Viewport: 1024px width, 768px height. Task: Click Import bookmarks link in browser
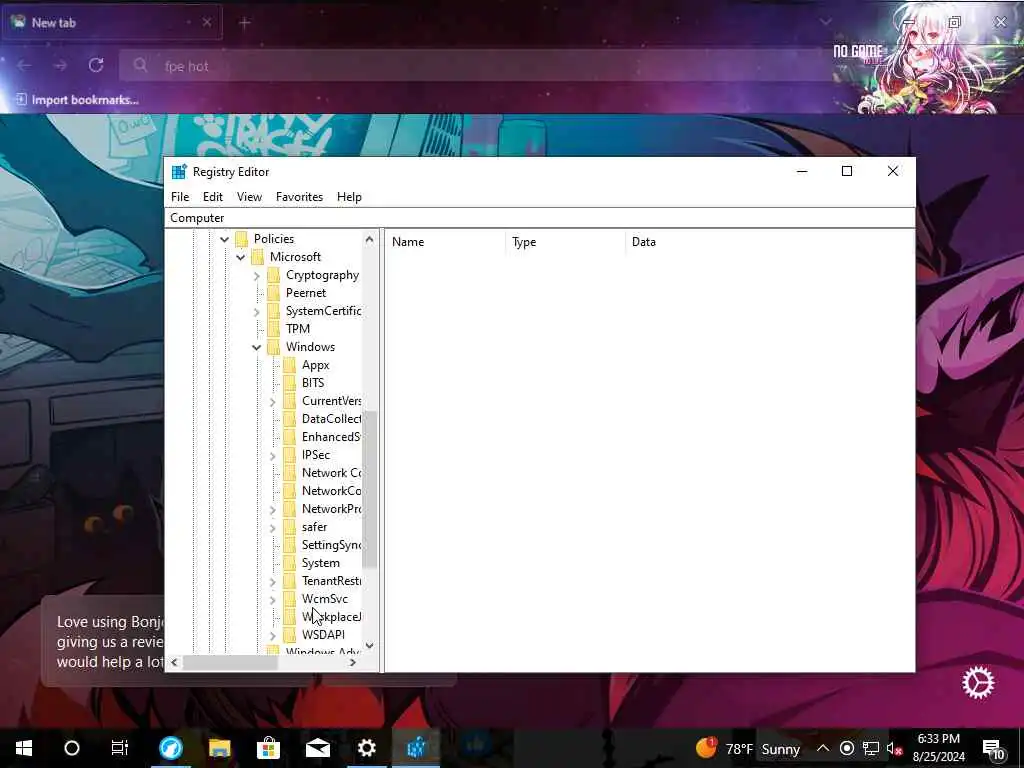(77, 100)
